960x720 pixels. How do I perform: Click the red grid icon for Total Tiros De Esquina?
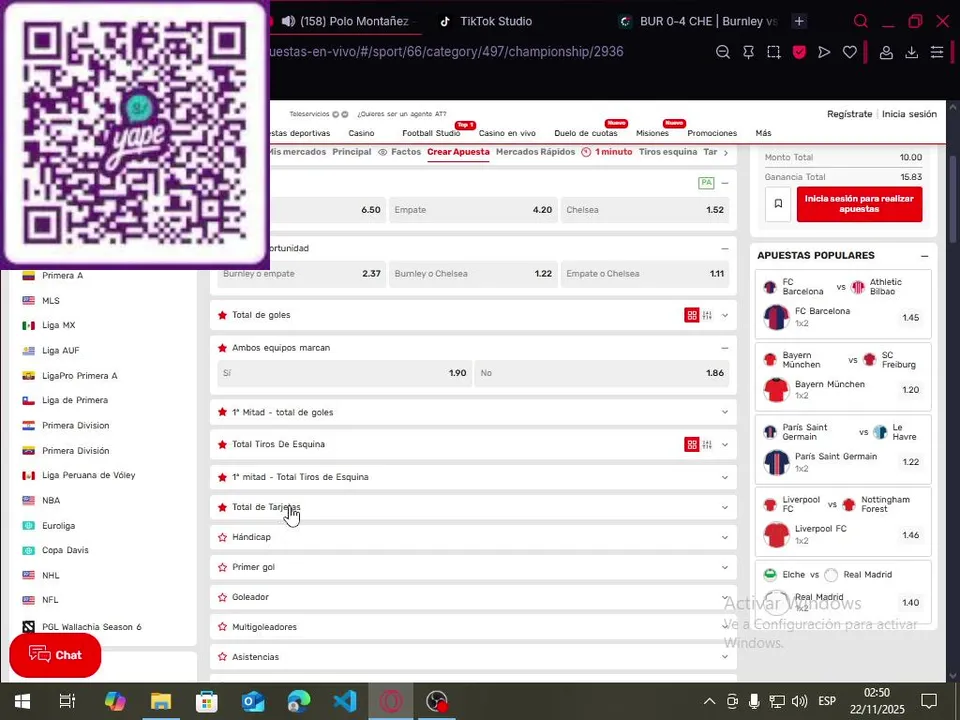pos(692,444)
